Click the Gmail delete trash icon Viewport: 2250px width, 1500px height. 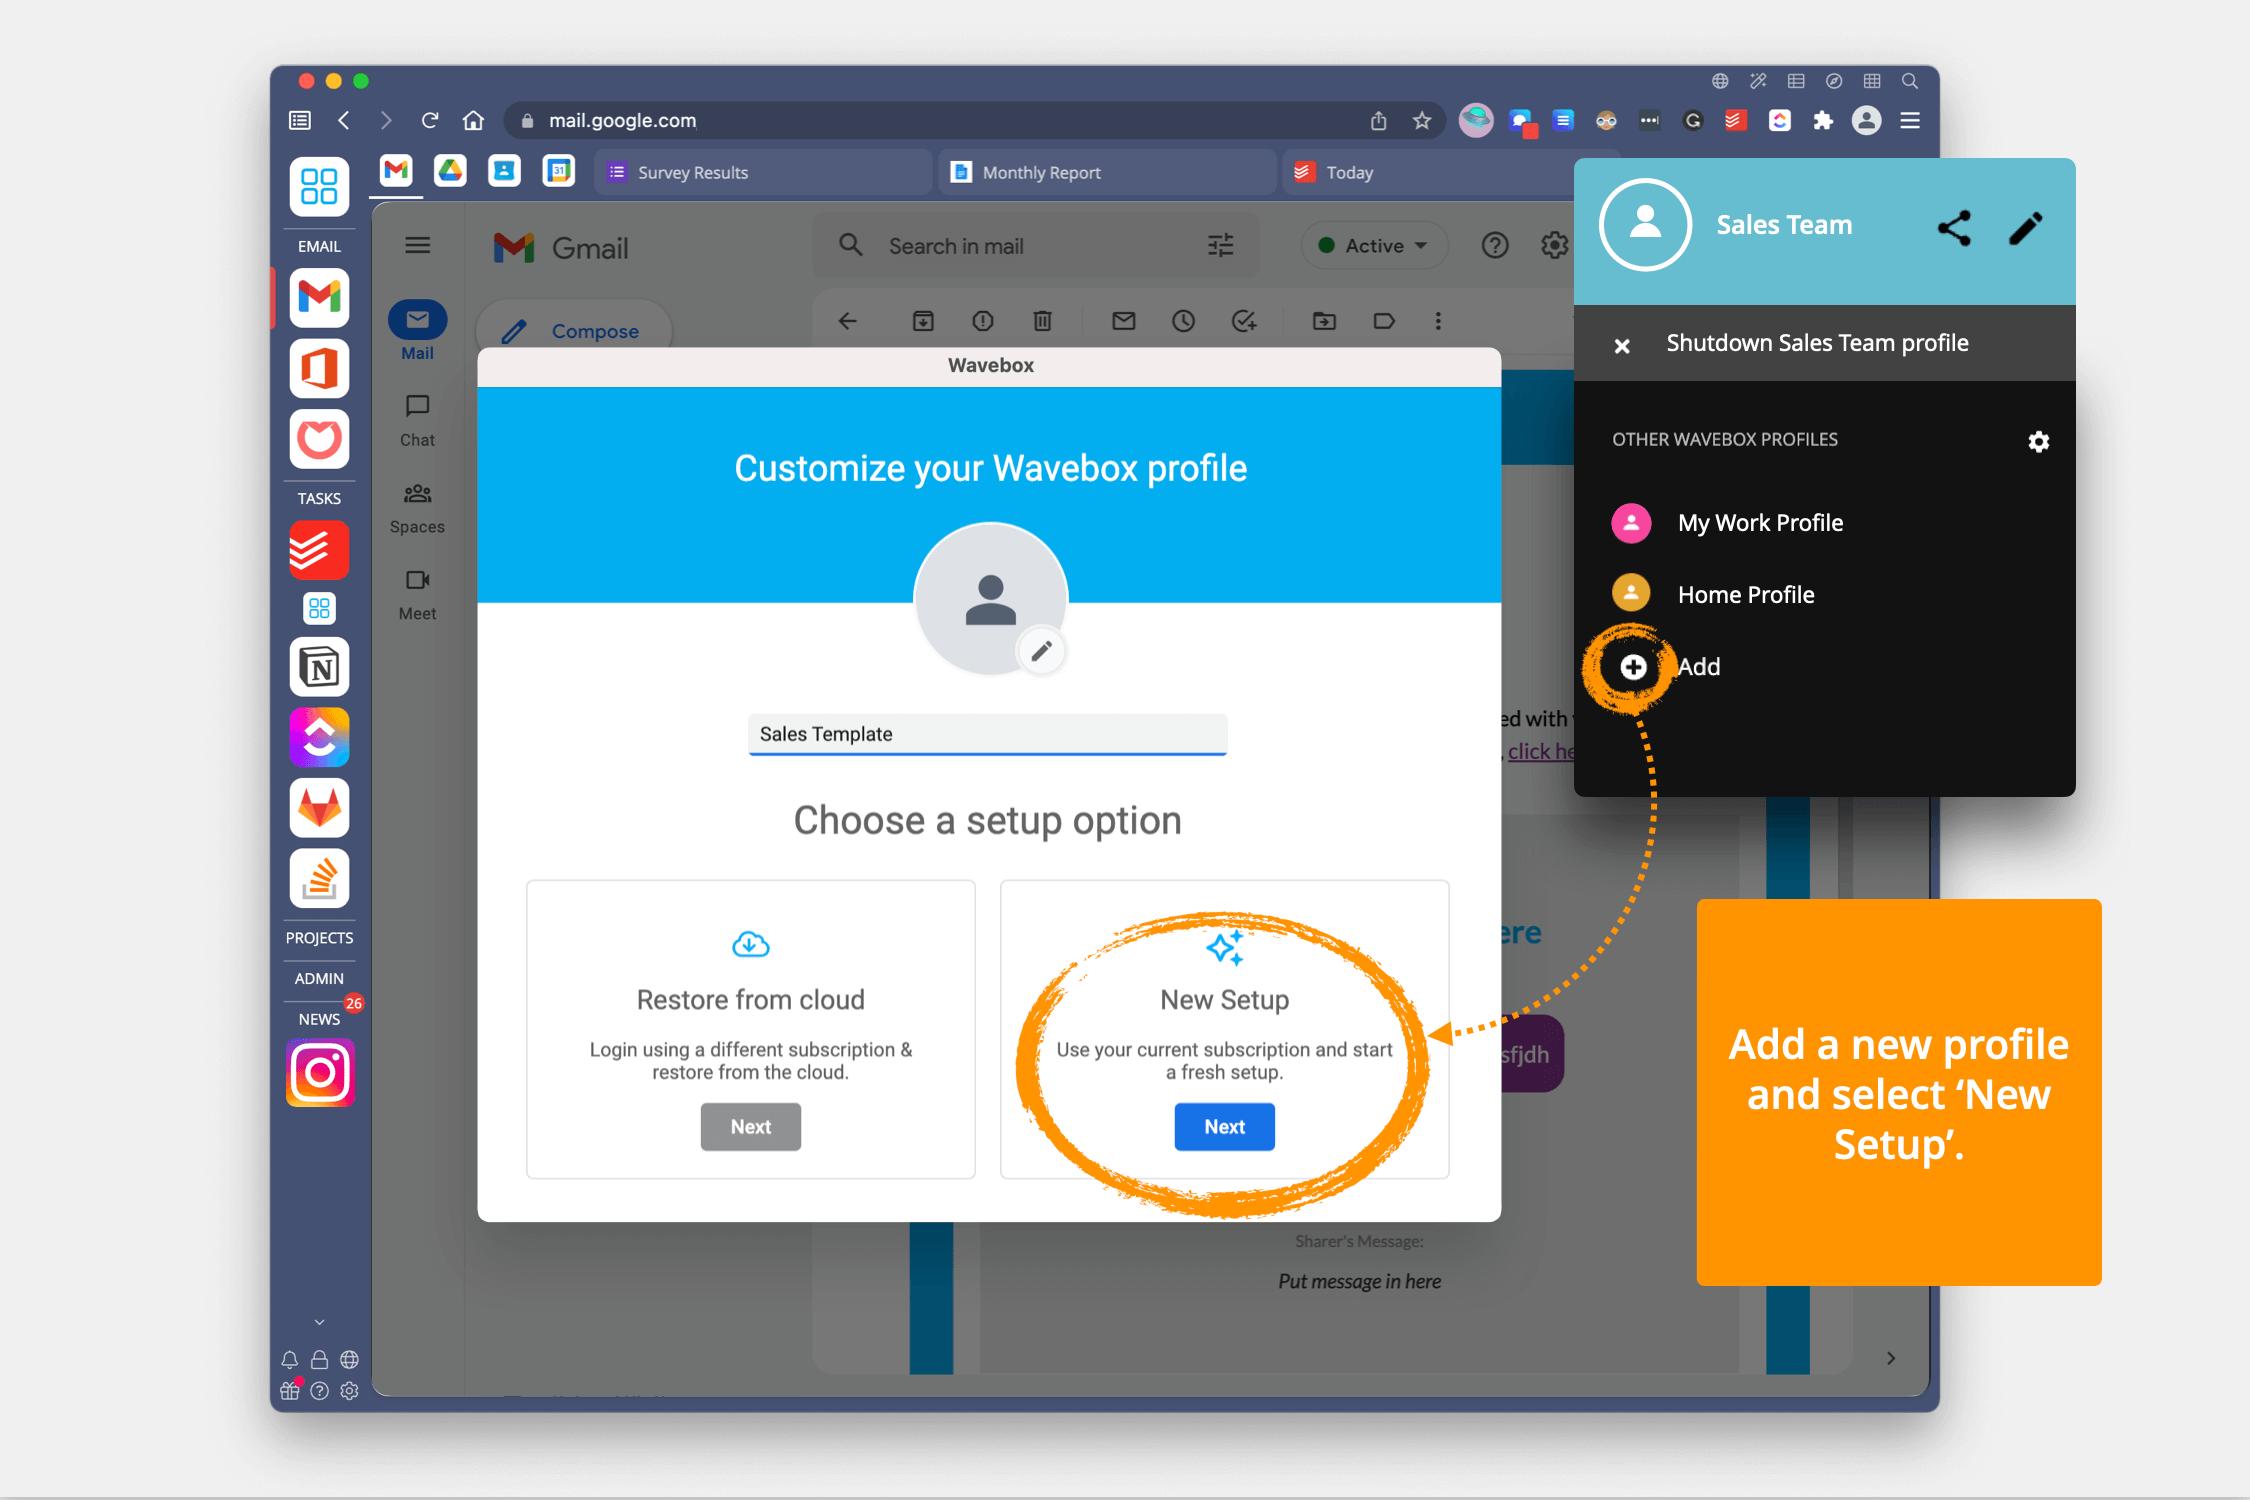click(x=1042, y=321)
